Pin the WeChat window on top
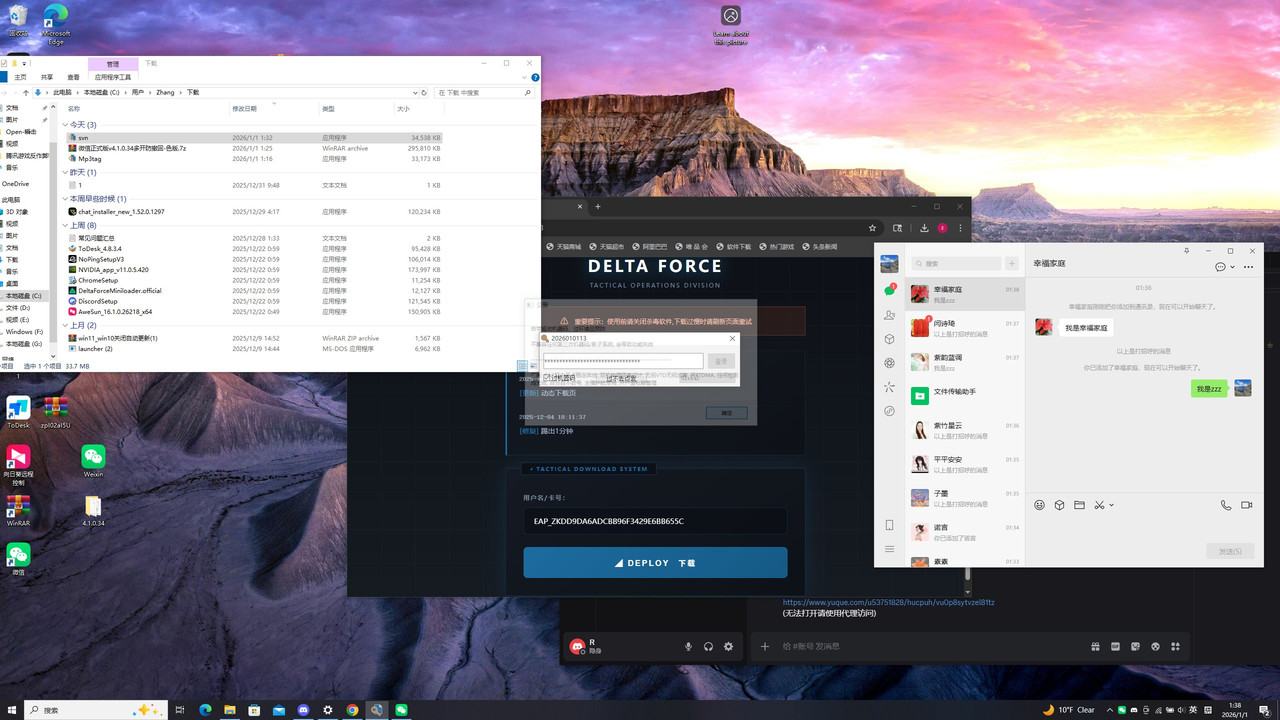This screenshot has height=720, width=1280. [1186, 251]
